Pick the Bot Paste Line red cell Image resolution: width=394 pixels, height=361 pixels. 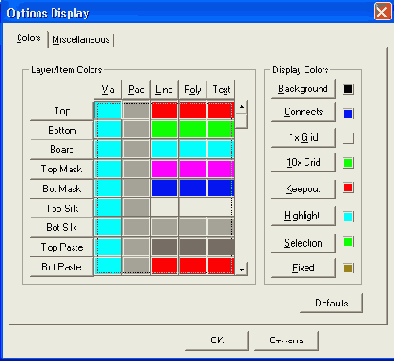pyautogui.click(x=164, y=266)
